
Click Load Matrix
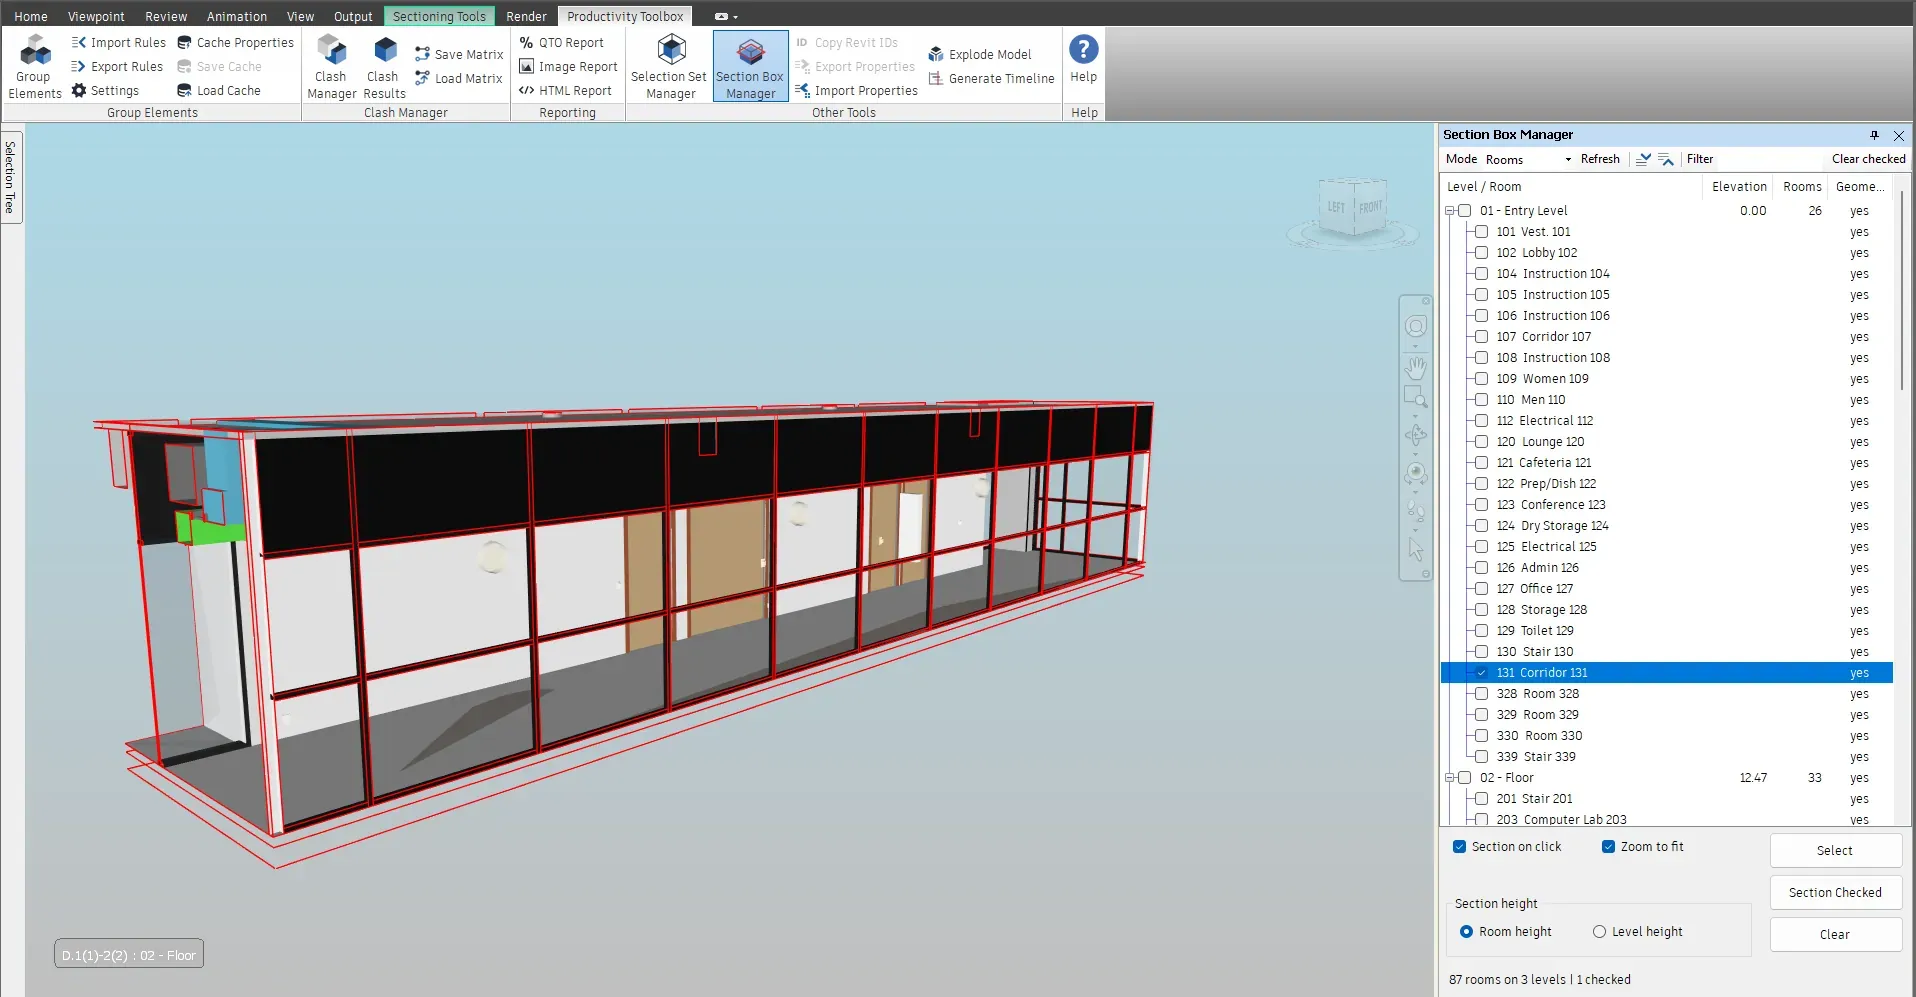click(459, 78)
